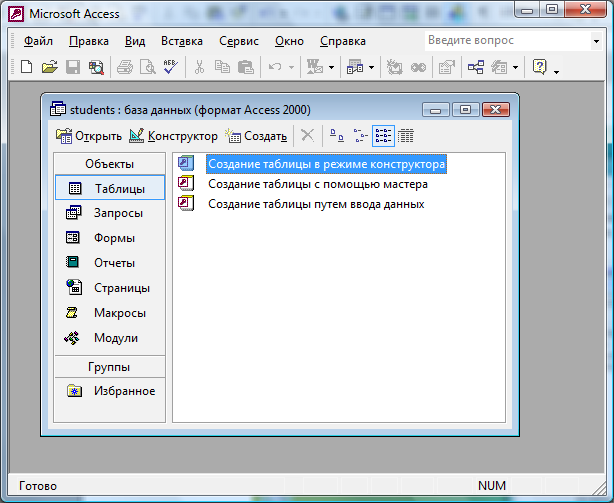Select Страницы in the objects pane
Image resolution: width=614 pixels, height=503 pixels.
tap(110, 288)
